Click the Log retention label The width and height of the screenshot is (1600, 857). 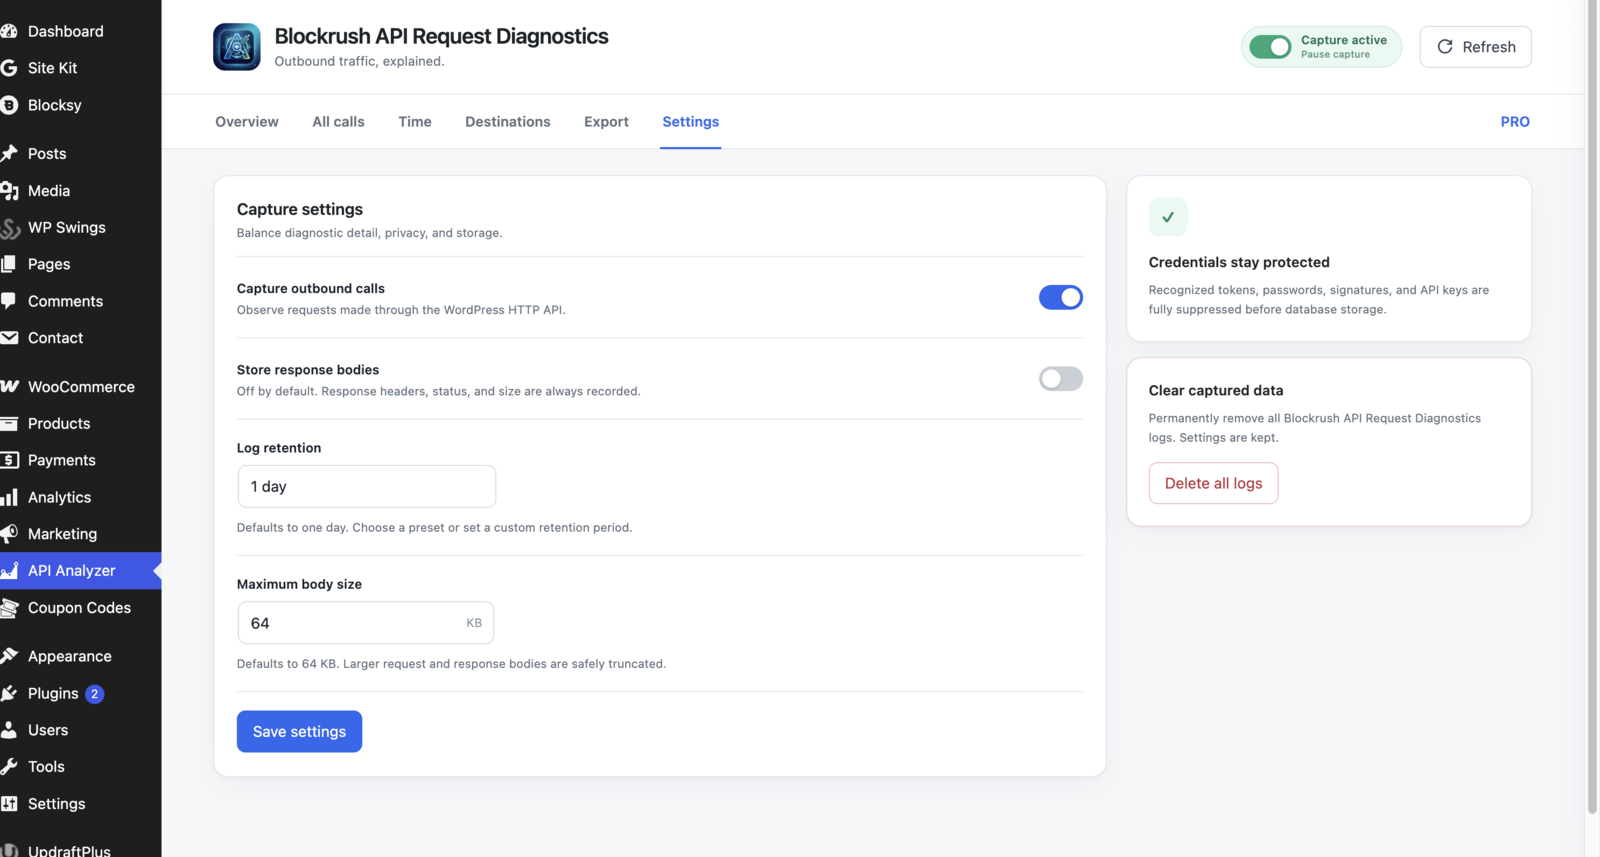point(279,448)
